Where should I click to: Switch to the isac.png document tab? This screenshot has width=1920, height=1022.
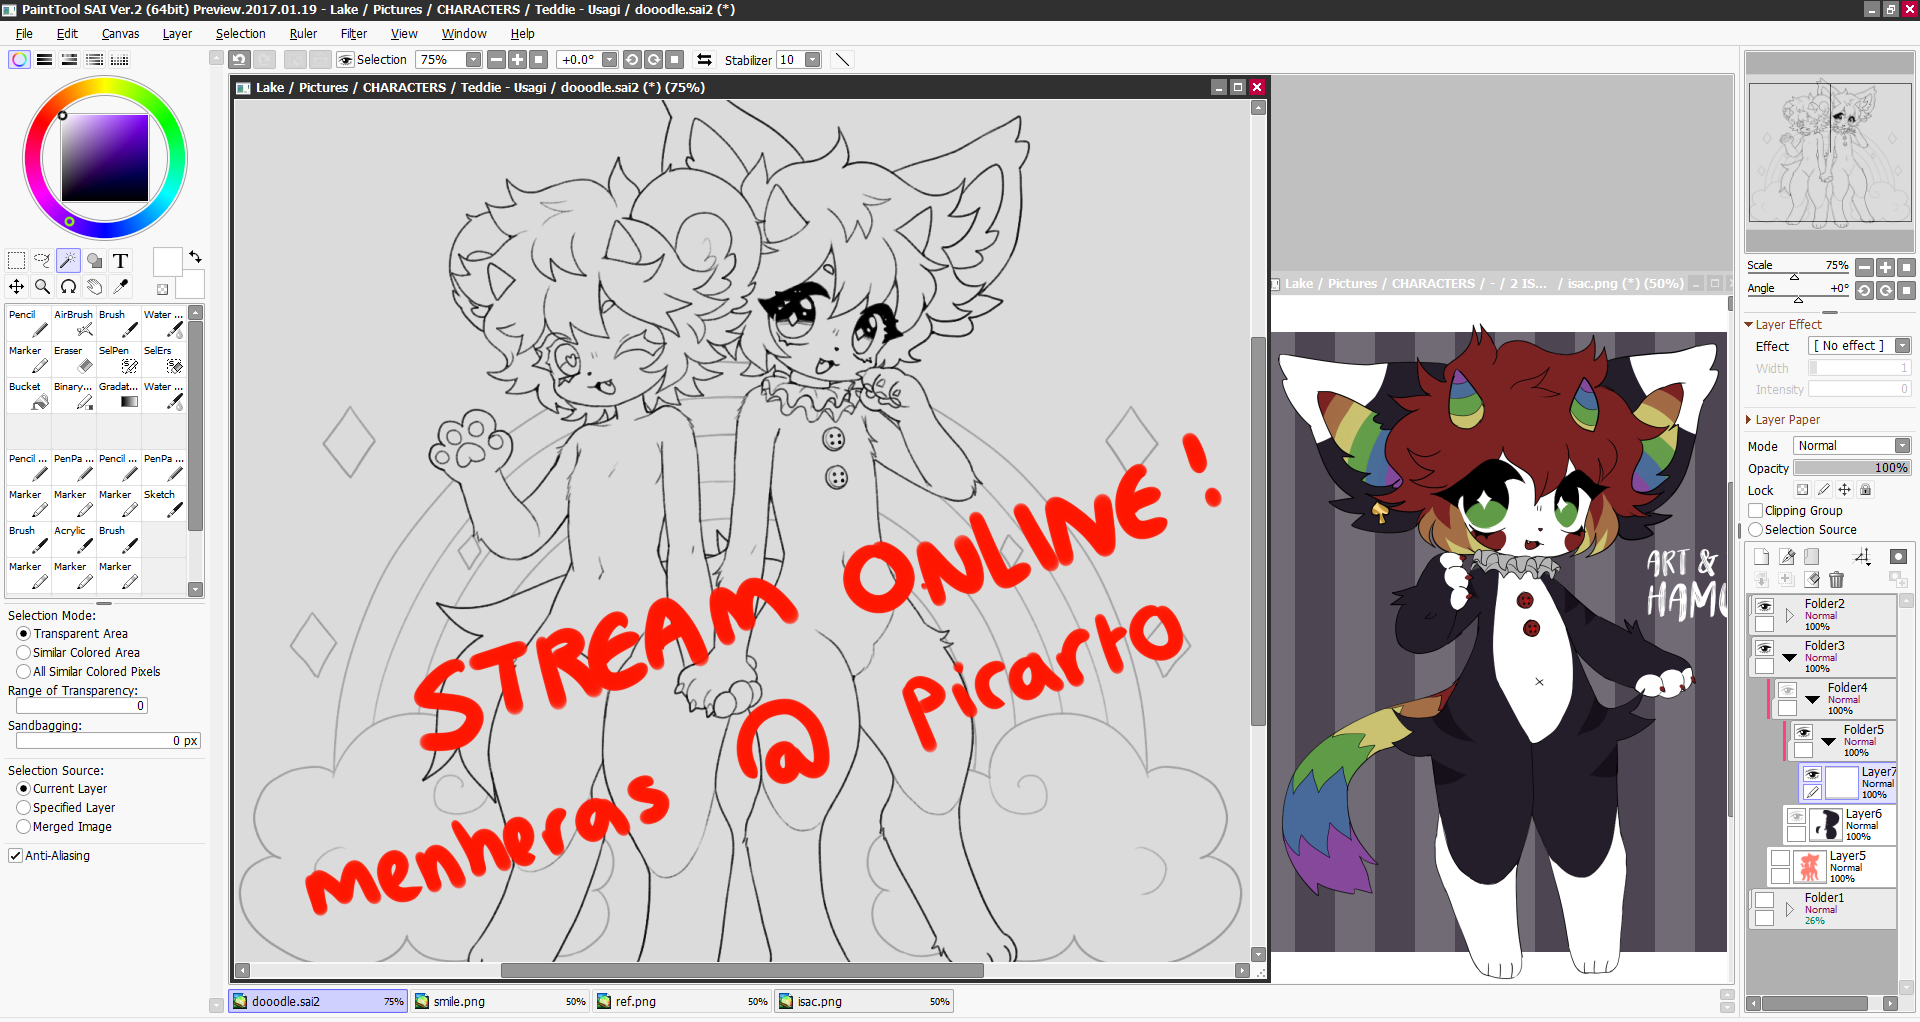click(864, 1001)
